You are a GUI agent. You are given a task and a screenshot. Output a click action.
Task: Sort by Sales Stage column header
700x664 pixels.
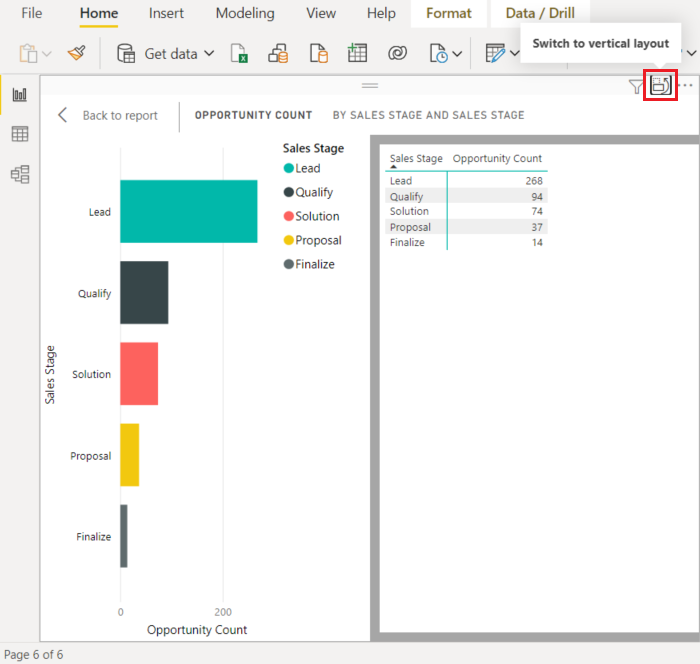416,159
